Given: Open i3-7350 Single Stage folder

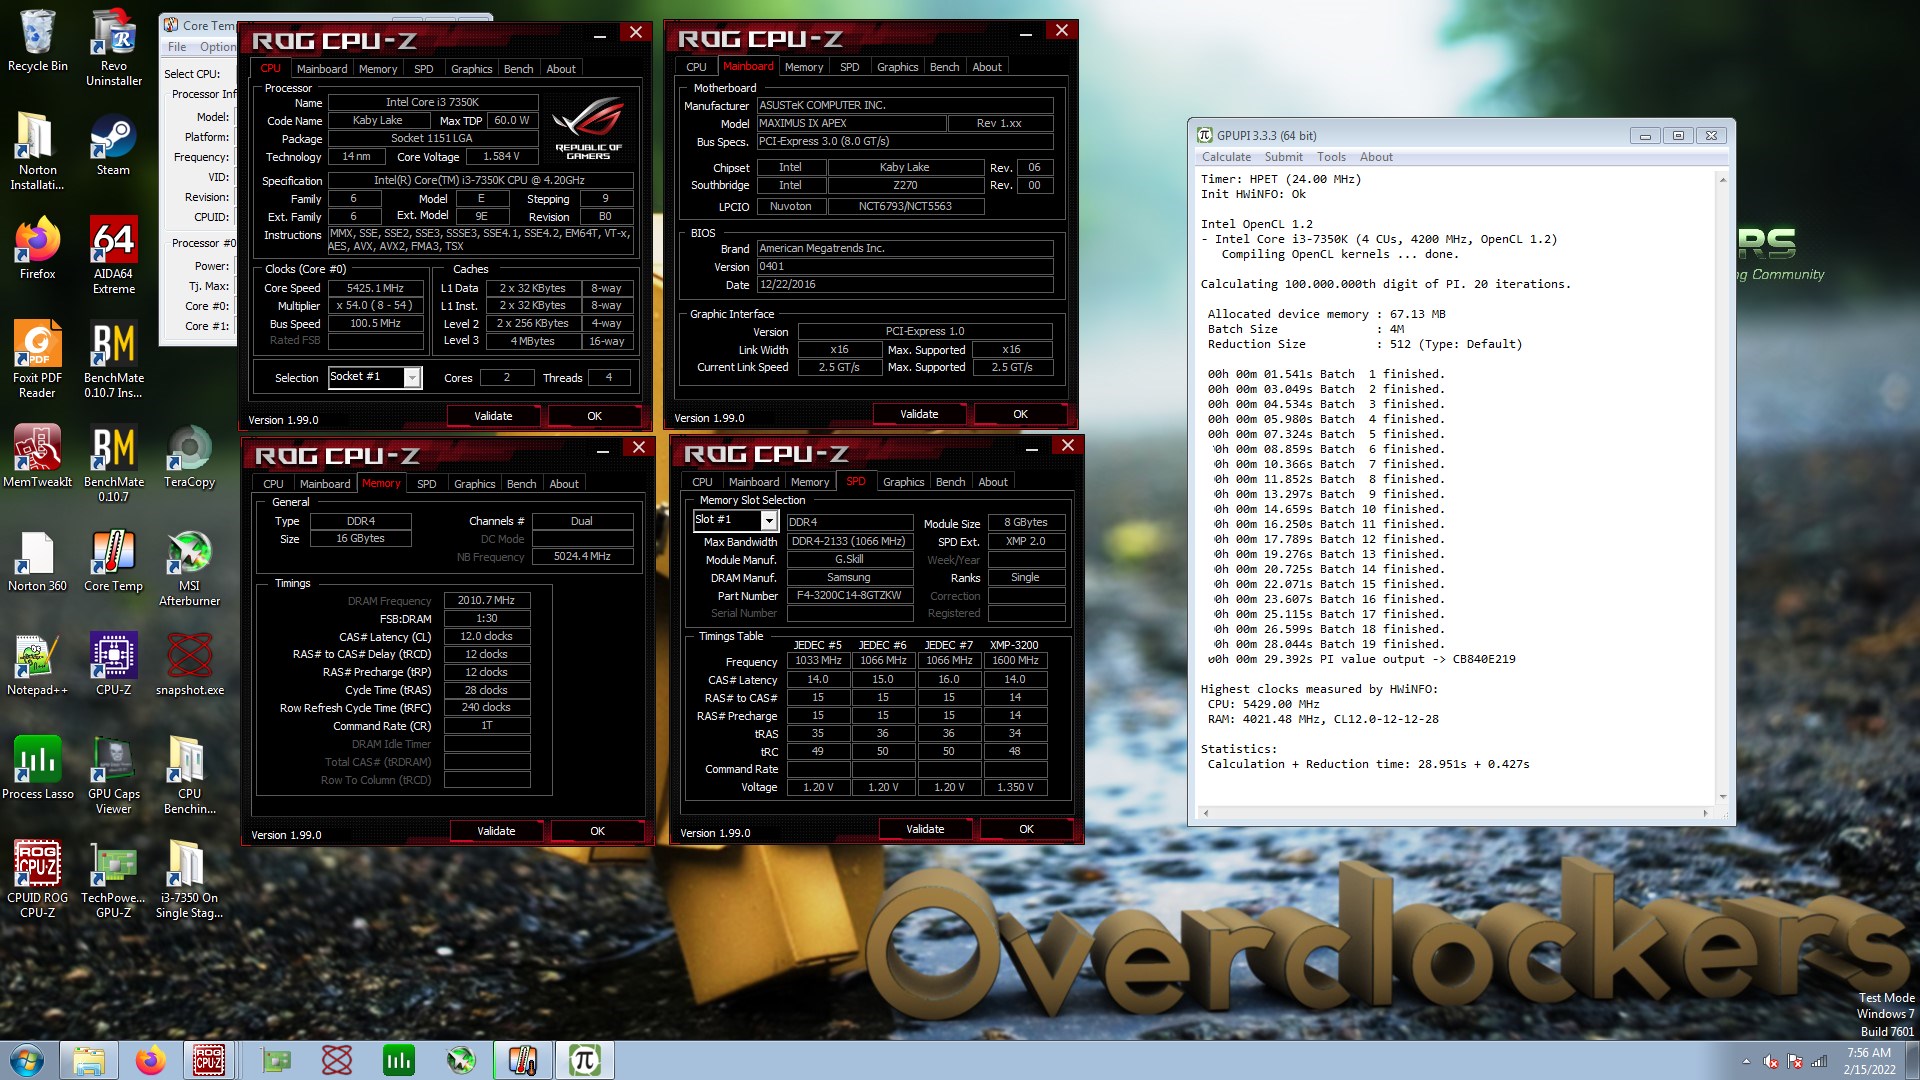Looking at the screenshot, I should tap(189, 879).
